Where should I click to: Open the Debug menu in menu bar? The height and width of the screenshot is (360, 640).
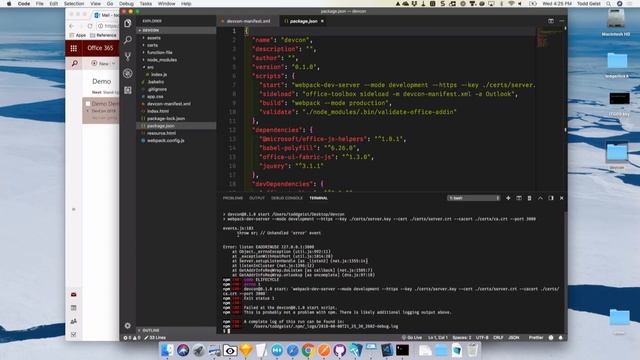click(126, 4)
